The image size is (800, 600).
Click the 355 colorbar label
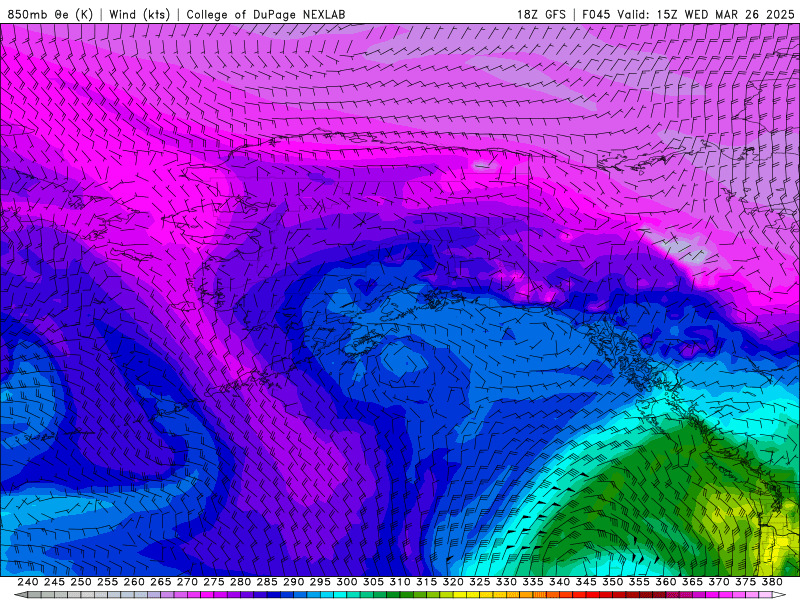[639, 582]
